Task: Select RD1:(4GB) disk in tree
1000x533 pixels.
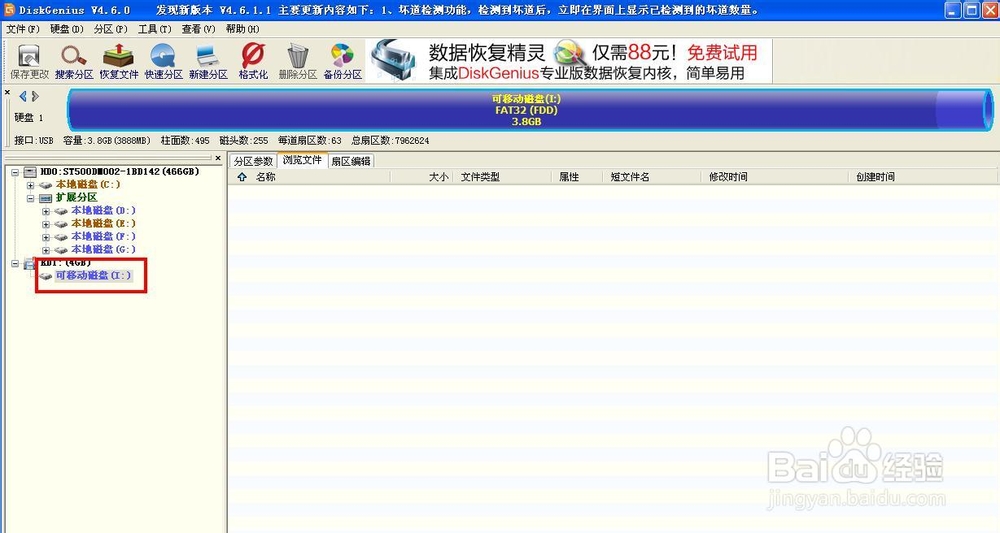Action: (66, 263)
